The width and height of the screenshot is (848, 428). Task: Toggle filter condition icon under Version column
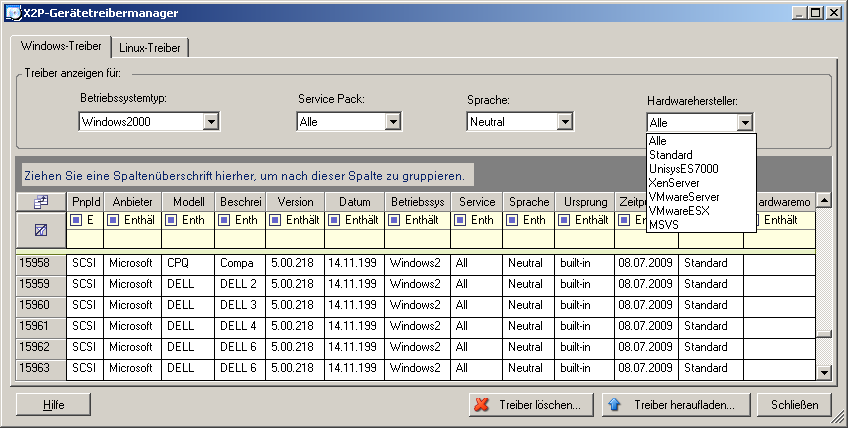pos(275,220)
